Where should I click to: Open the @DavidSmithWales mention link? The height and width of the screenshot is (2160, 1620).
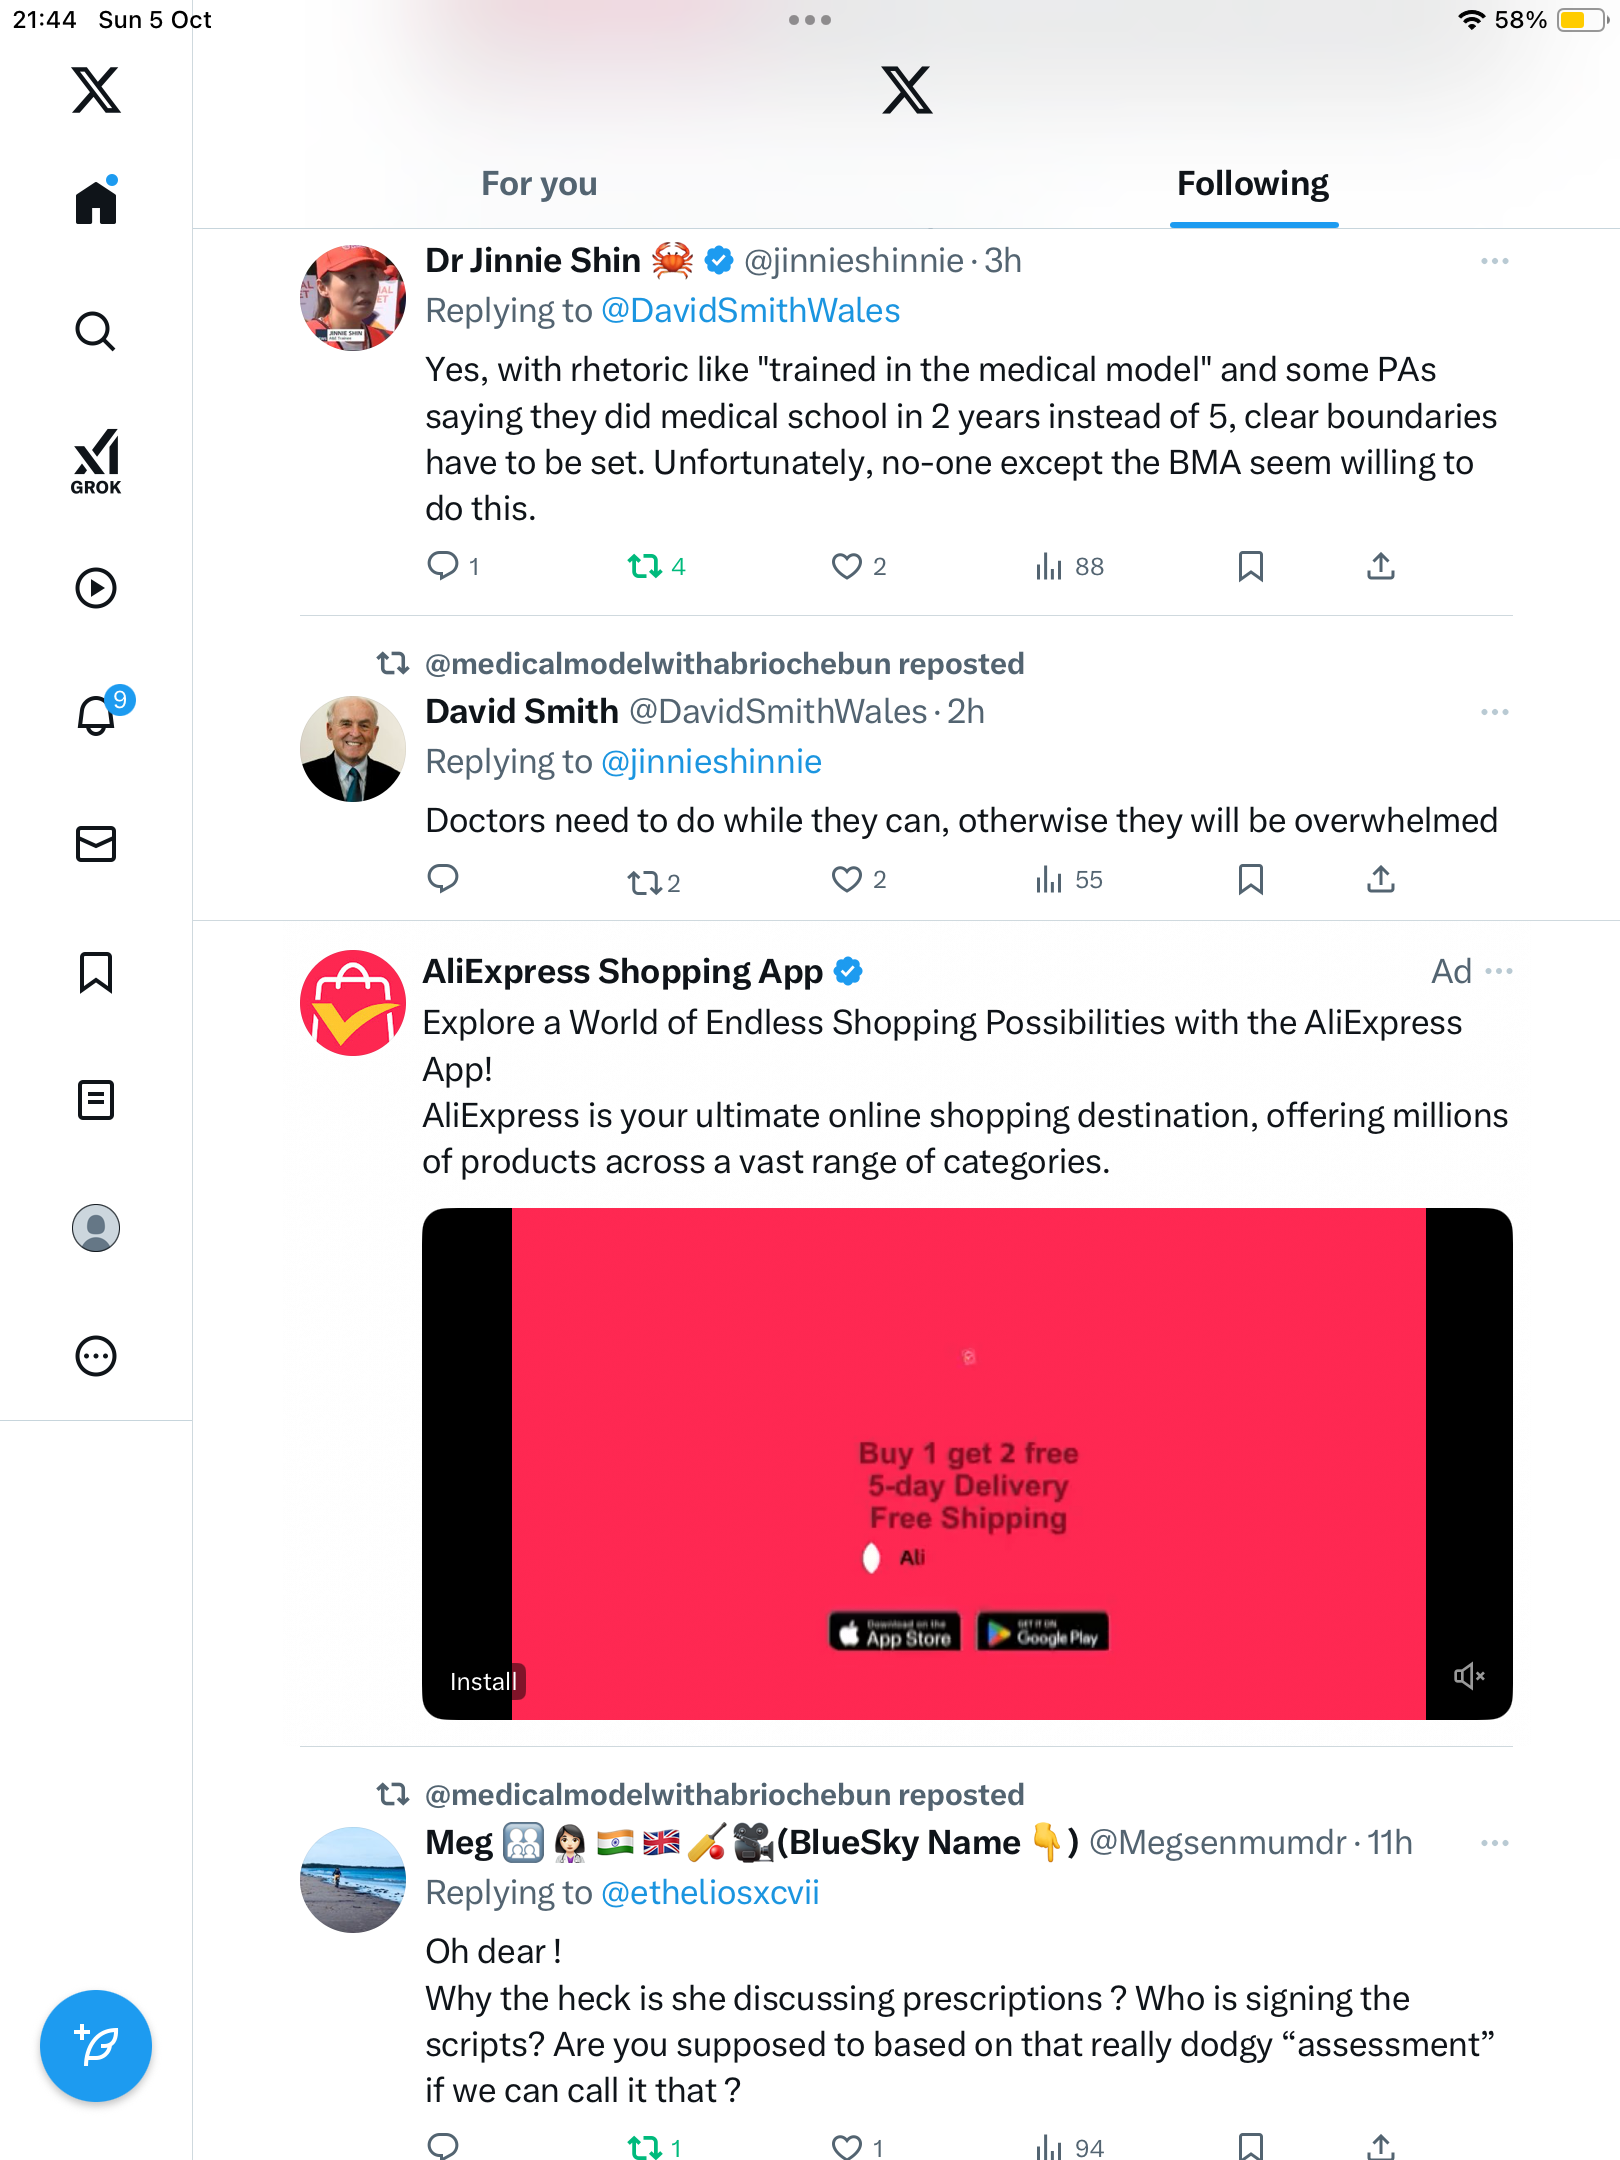[x=750, y=311]
